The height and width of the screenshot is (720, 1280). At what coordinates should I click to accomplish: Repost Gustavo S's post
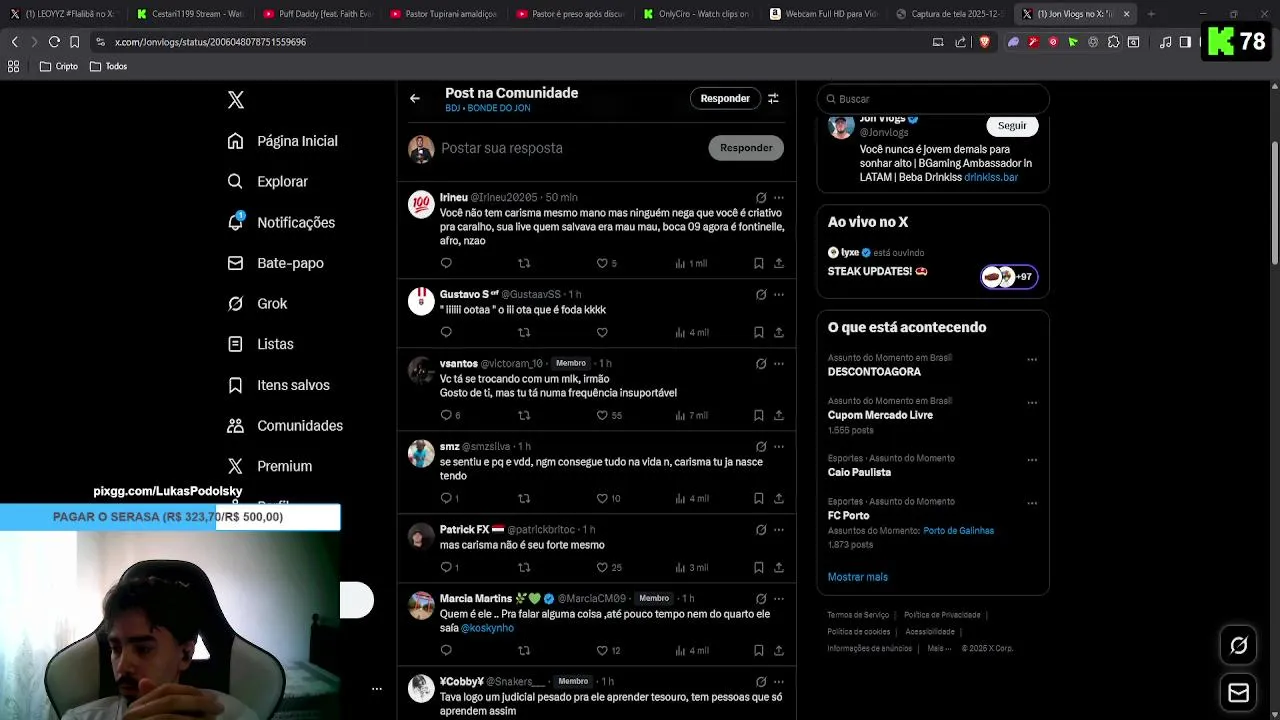click(524, 332)
